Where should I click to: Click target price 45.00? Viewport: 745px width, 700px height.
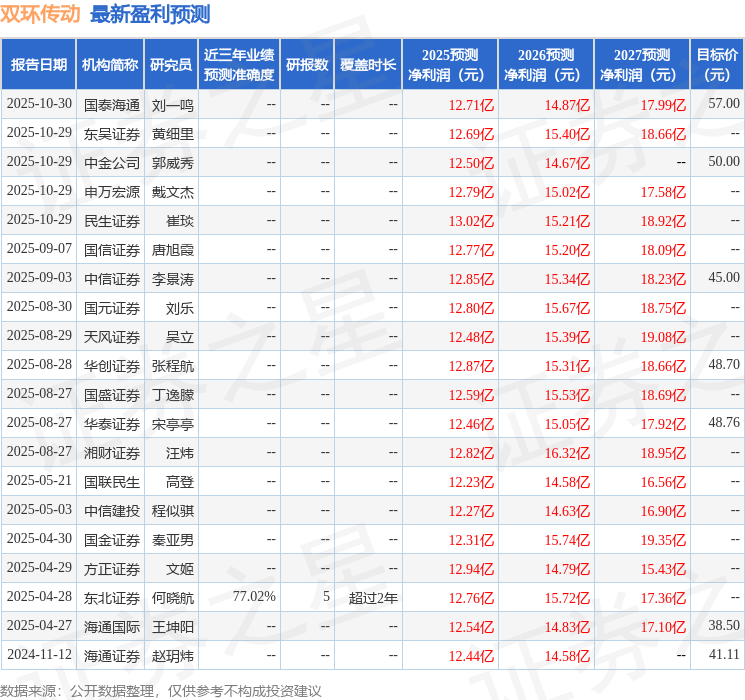click(724, 277)
